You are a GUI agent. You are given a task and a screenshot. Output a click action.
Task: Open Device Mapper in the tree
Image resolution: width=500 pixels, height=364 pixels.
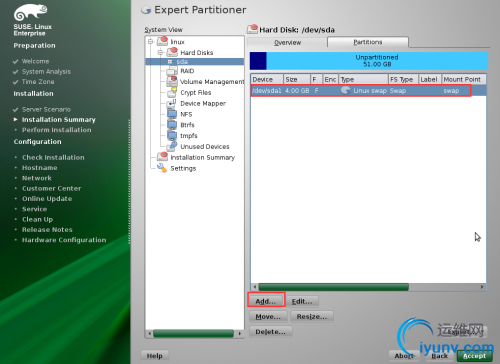(x=203, y=103)
